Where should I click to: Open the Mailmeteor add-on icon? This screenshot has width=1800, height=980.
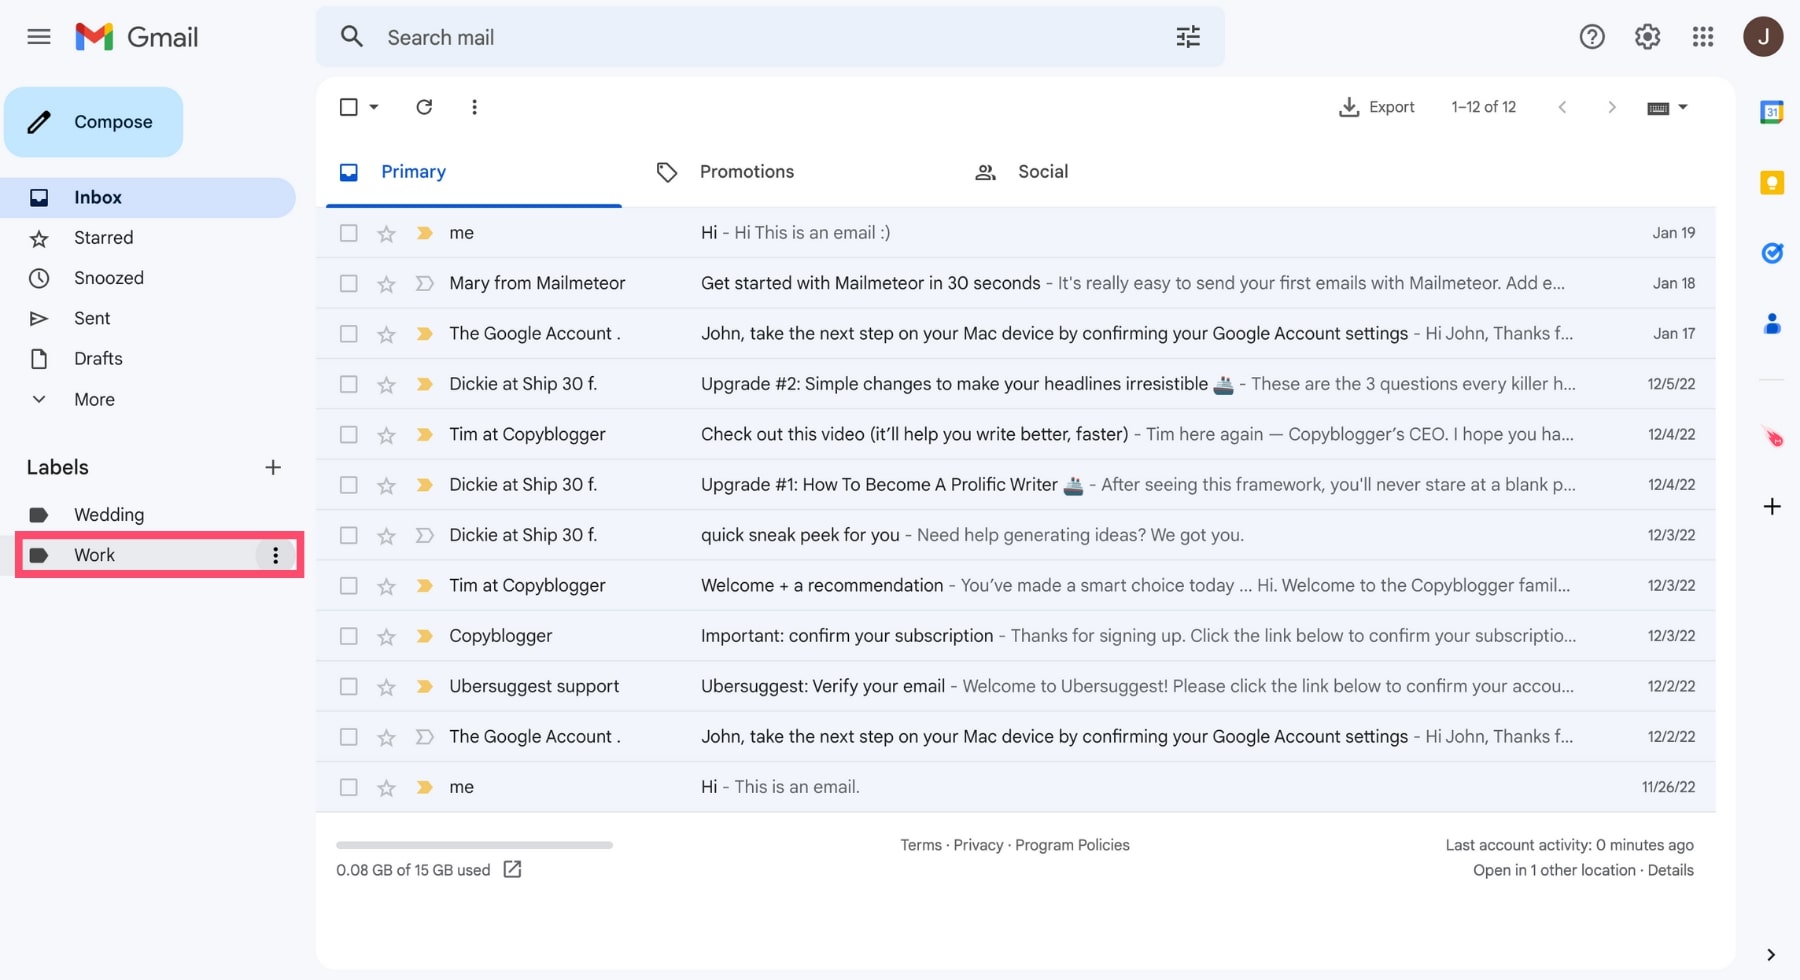(x=1772, y=437)
